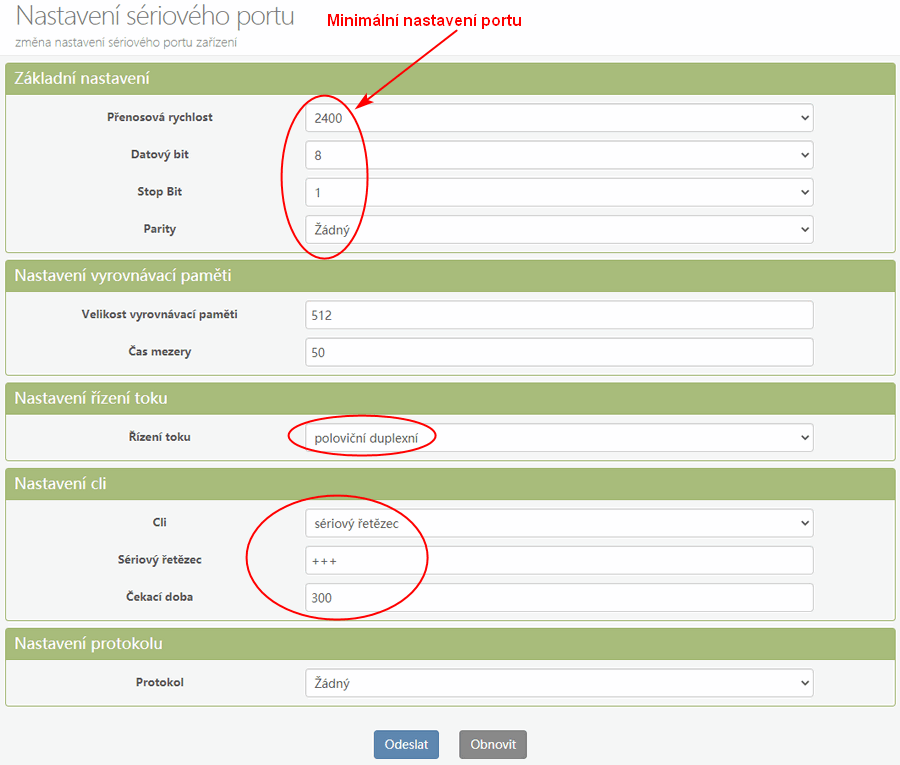The height and width of the screenshot is (765, 900).
Task: Click the Velikost vyrovnávací paměti input field
Action: coord(559,315)
